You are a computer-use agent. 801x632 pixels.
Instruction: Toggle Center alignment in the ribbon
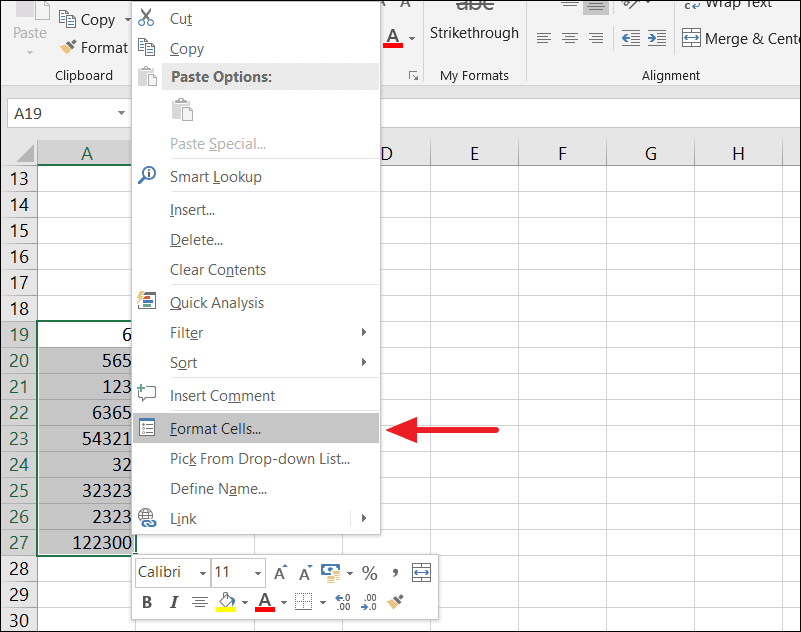(569, 38)
